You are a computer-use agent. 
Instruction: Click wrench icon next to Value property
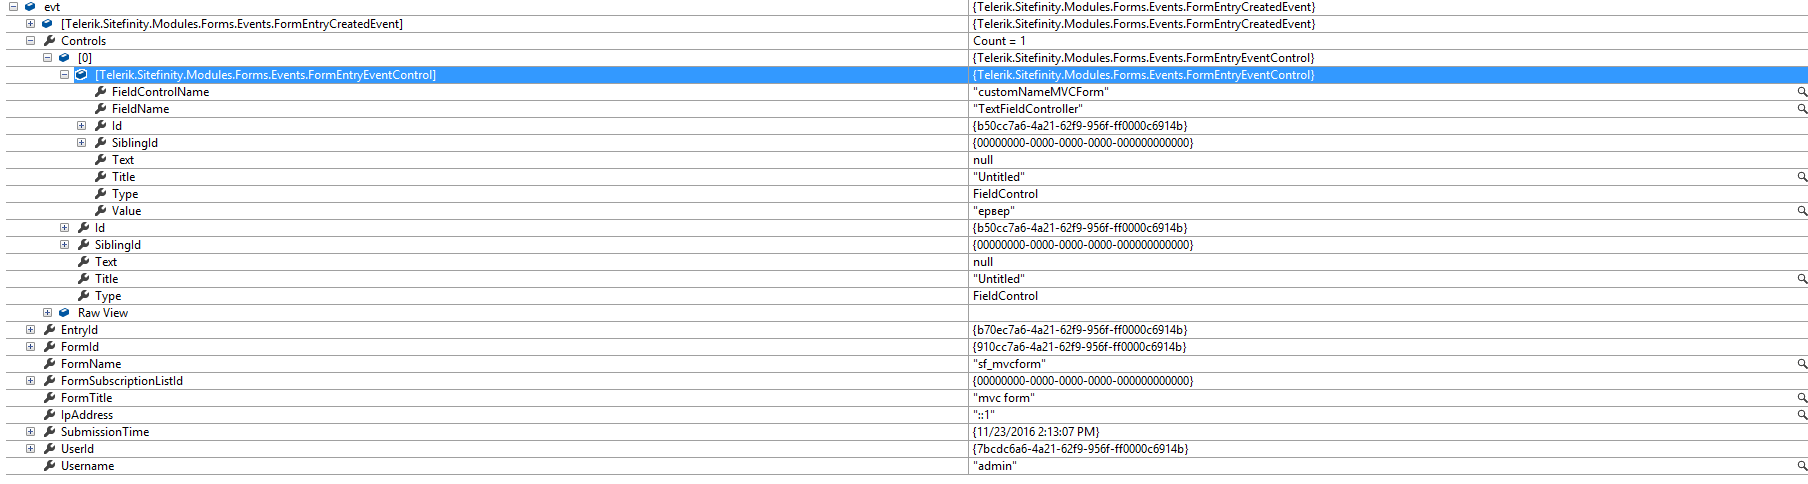pyautogui.click(x=100, y=211)
